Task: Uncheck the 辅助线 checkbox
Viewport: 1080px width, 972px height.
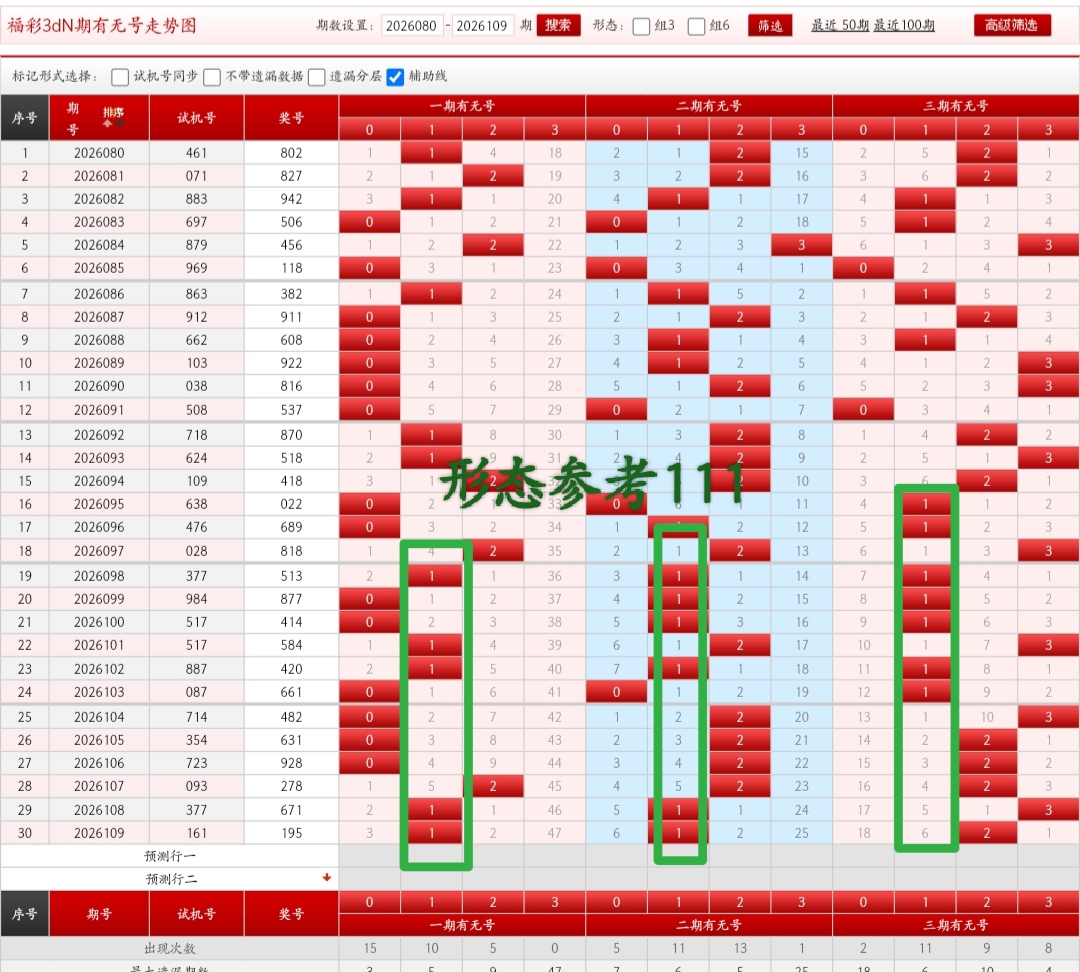Action: coord(395,76)
